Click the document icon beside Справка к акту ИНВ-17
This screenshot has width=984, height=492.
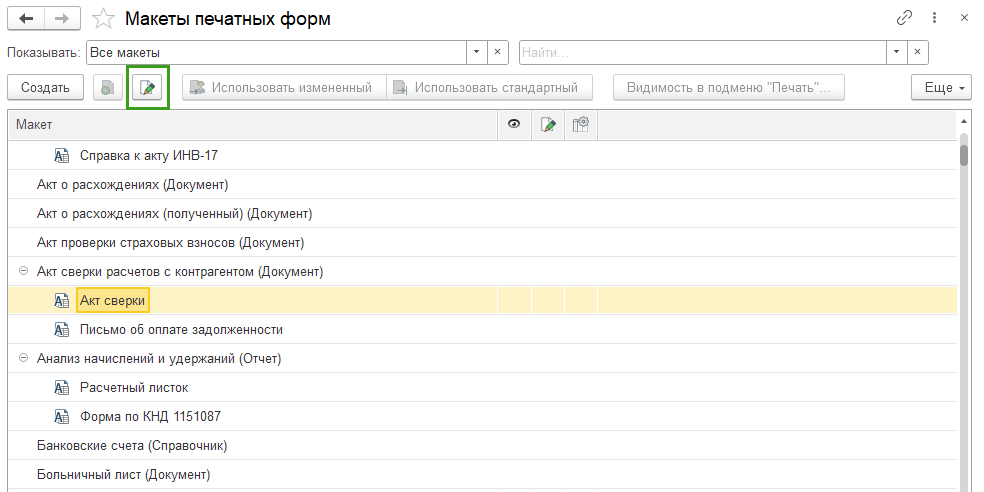tap(62, 156)
